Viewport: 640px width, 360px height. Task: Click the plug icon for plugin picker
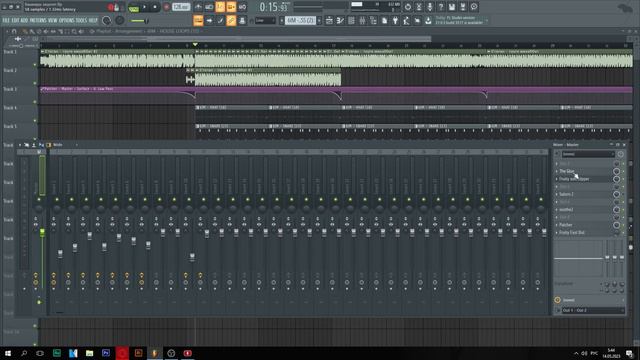click(395, 20)
